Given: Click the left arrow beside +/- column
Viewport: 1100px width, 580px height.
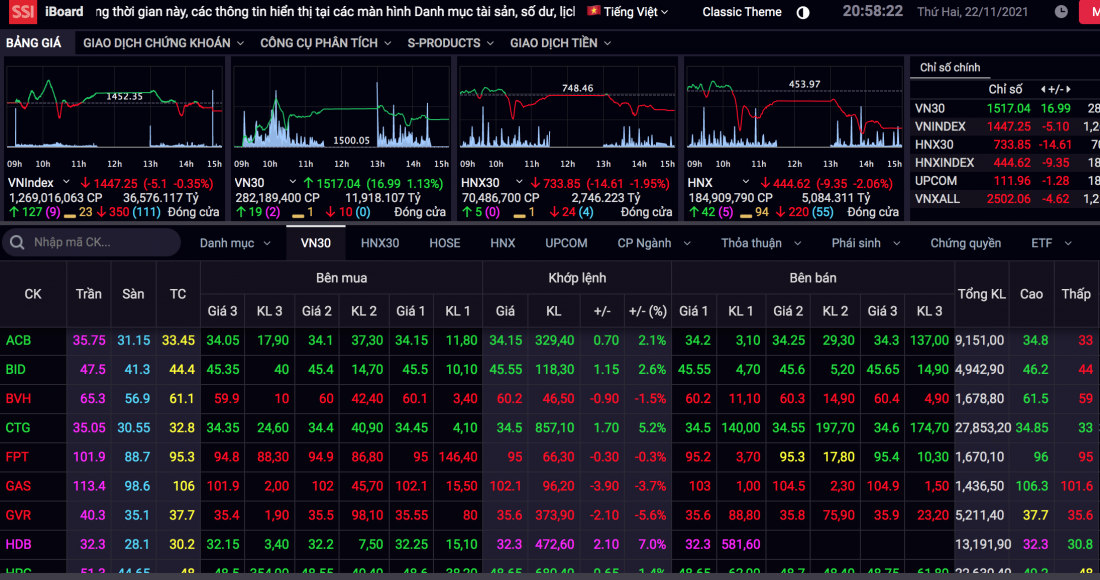Looking at the screenshot, I should pyautogui.click(x=1044, y=90).
